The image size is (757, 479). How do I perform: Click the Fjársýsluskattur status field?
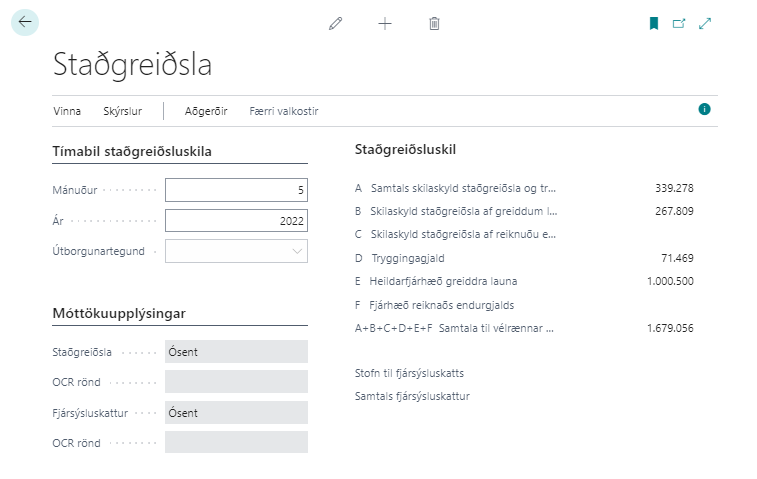click(236, 413)
